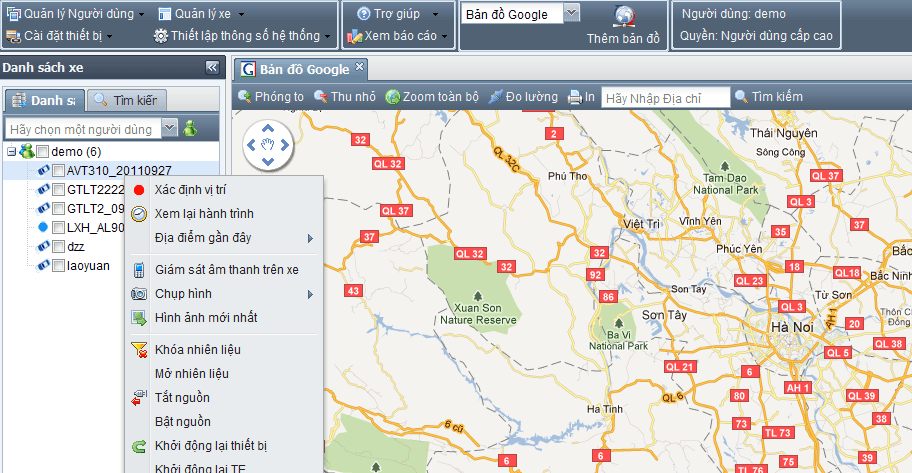Click the Tìm kiếm address search button
The height and width of the screenshot is (473, 912).
[769, 97]
